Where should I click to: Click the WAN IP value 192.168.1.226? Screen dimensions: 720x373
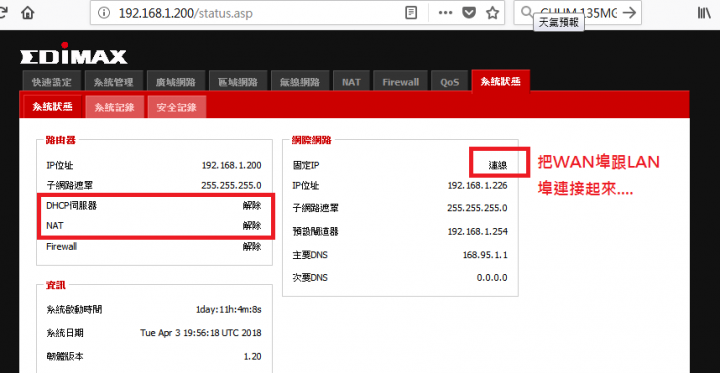click(x=478, y=186)
